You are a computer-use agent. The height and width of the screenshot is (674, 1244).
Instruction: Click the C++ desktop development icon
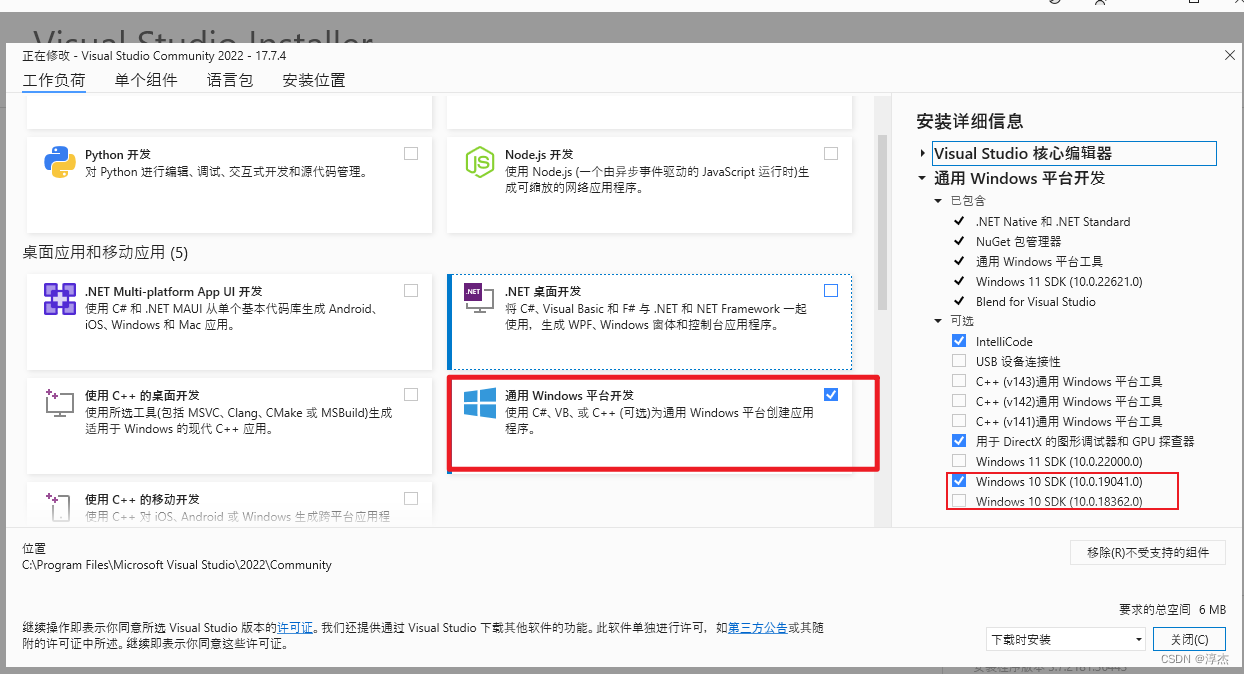(x=60, y=403)
